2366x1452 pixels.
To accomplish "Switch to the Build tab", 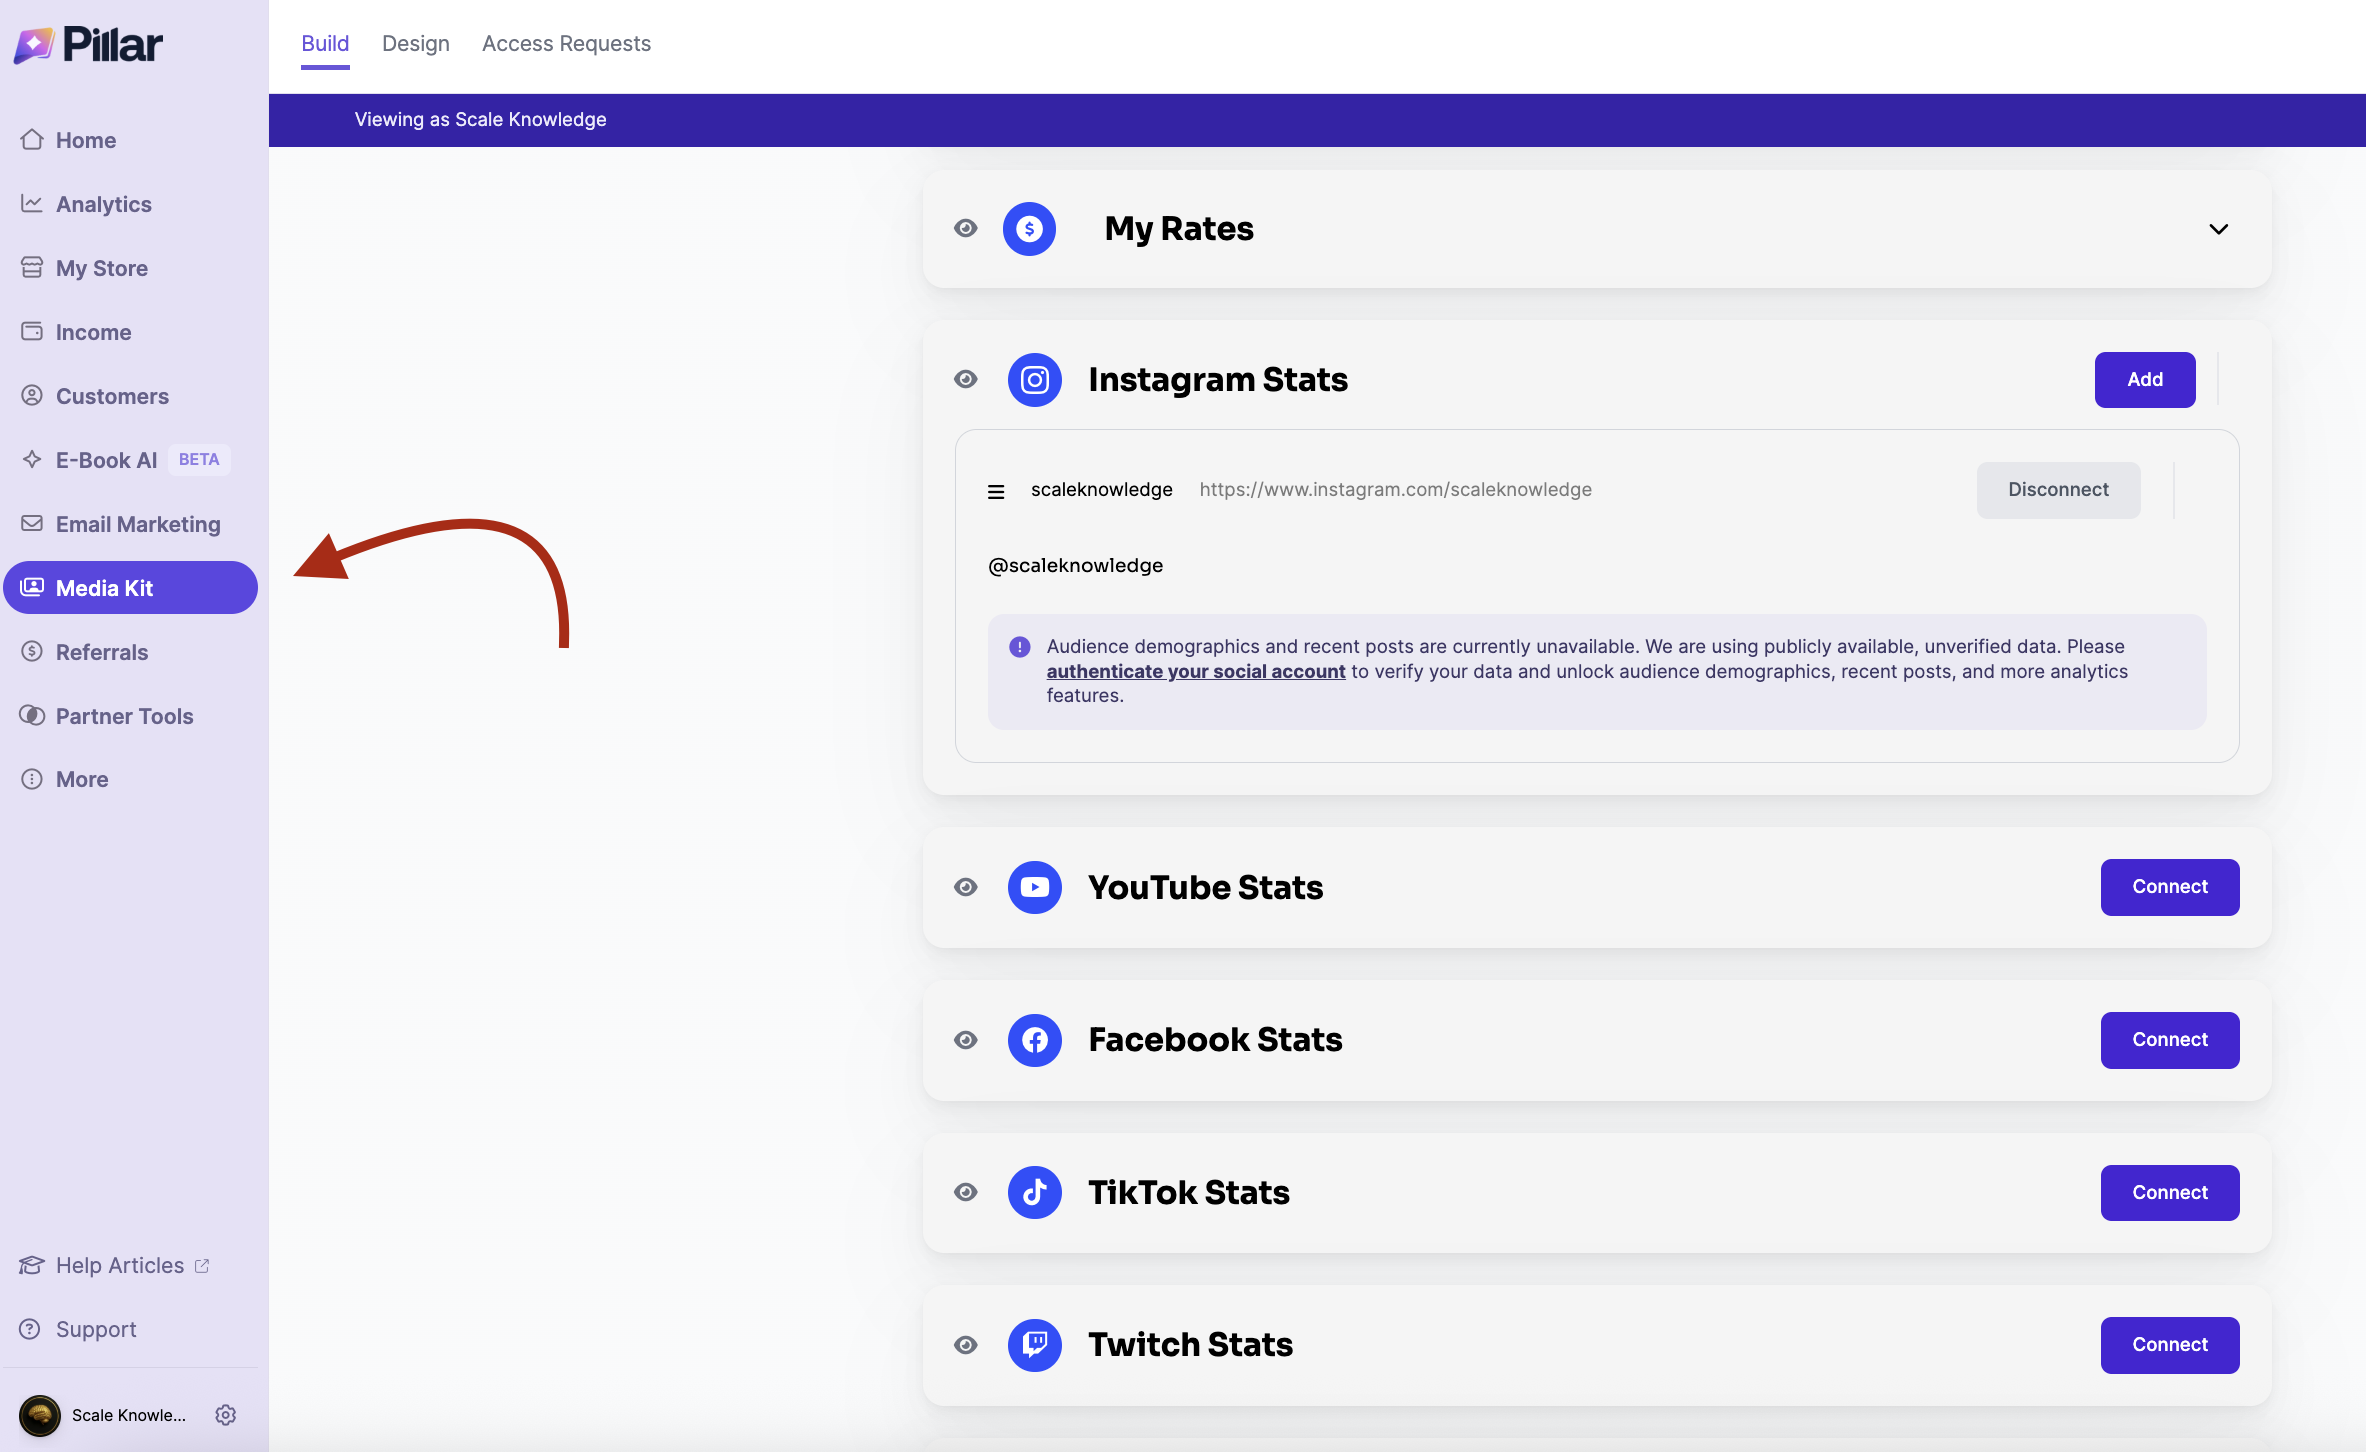I will coord(325,44).
